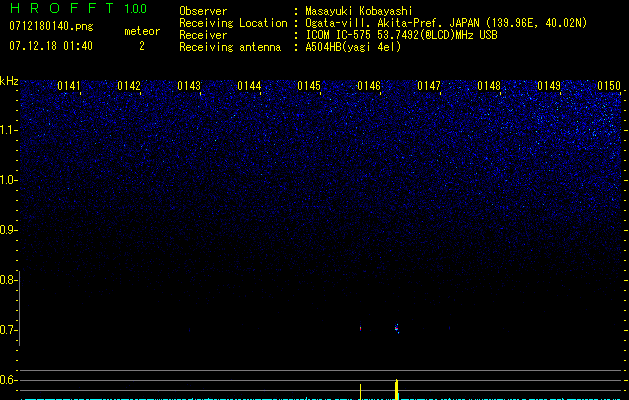
Task: Click the second meteor echo after 0146
Action: coord(397,329)
